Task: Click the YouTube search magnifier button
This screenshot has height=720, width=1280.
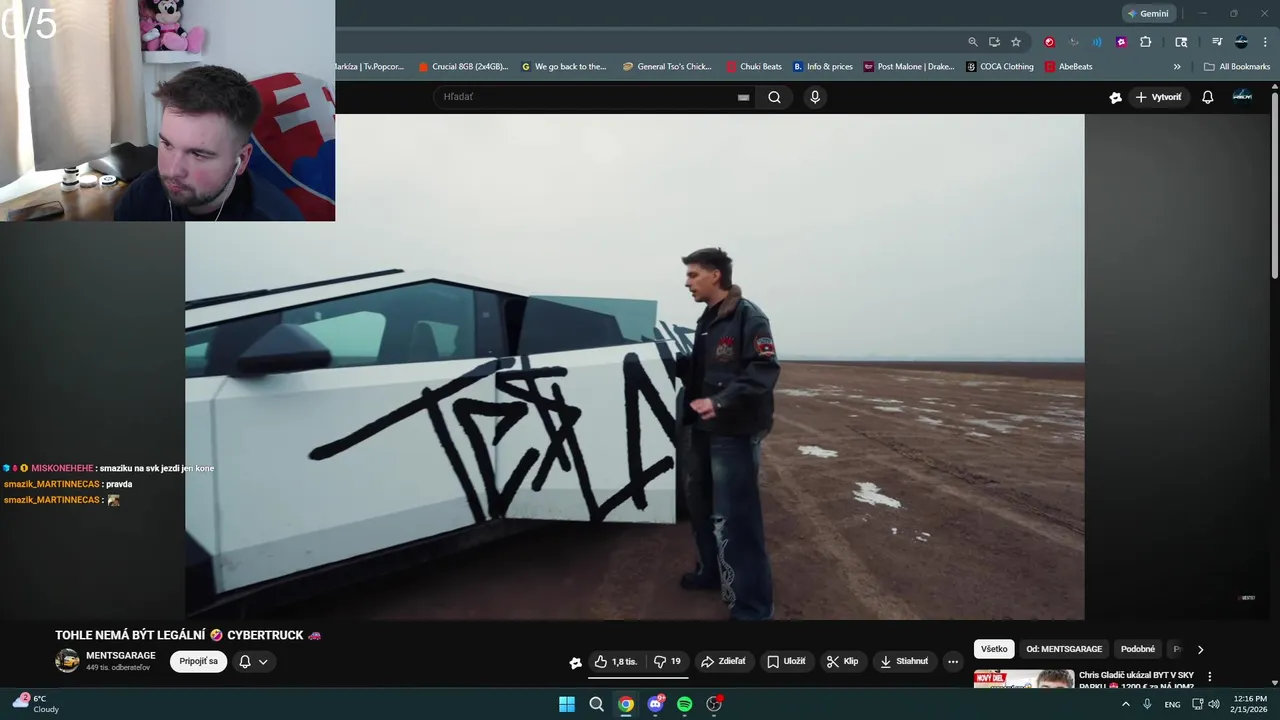Action: tap(774, 97)
